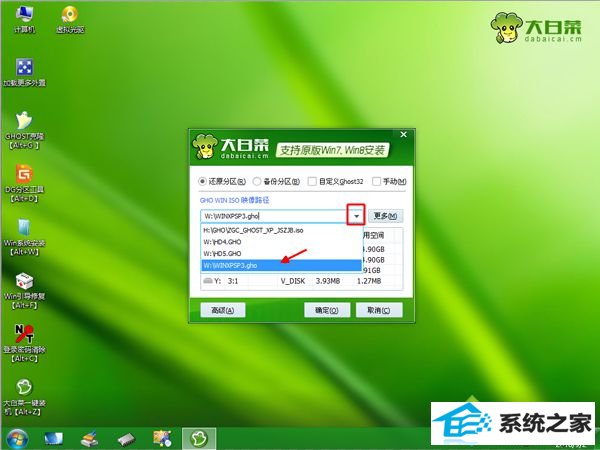Click the W:\WINXPSP3.gho path input field

point(274,216)
